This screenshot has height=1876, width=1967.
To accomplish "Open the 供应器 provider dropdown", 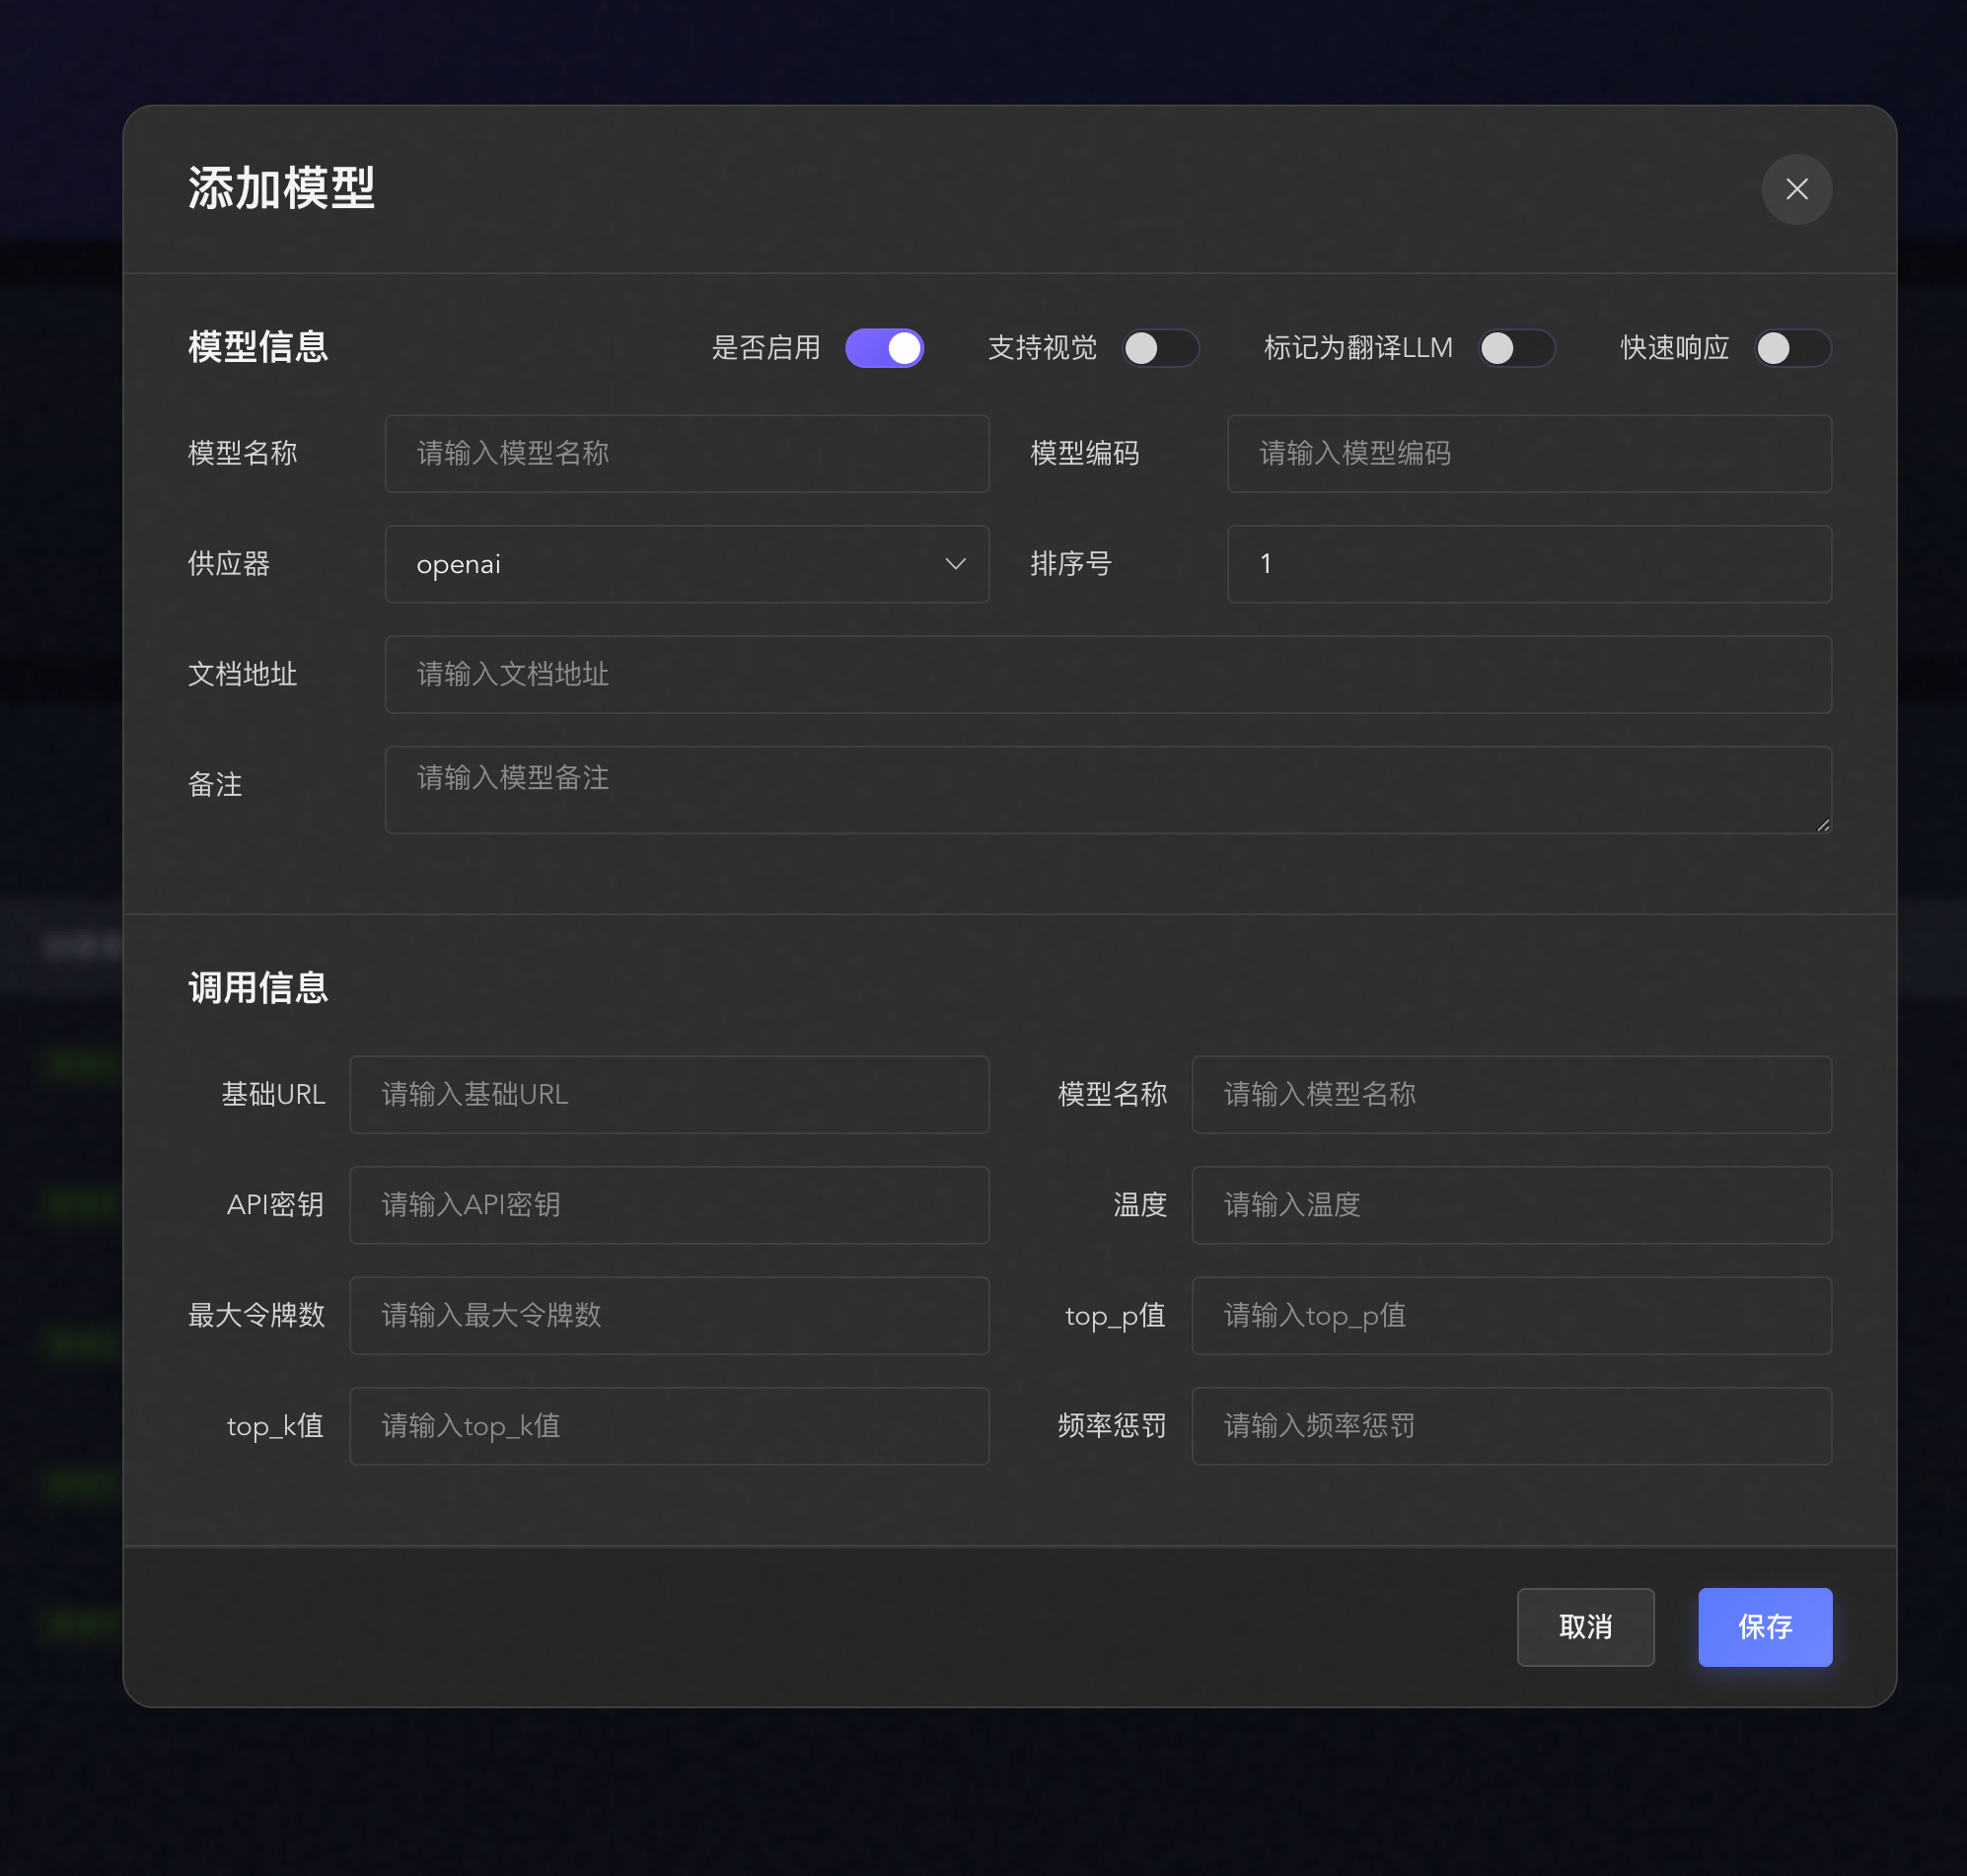I will pyautogui.click(x=687, y=564).
